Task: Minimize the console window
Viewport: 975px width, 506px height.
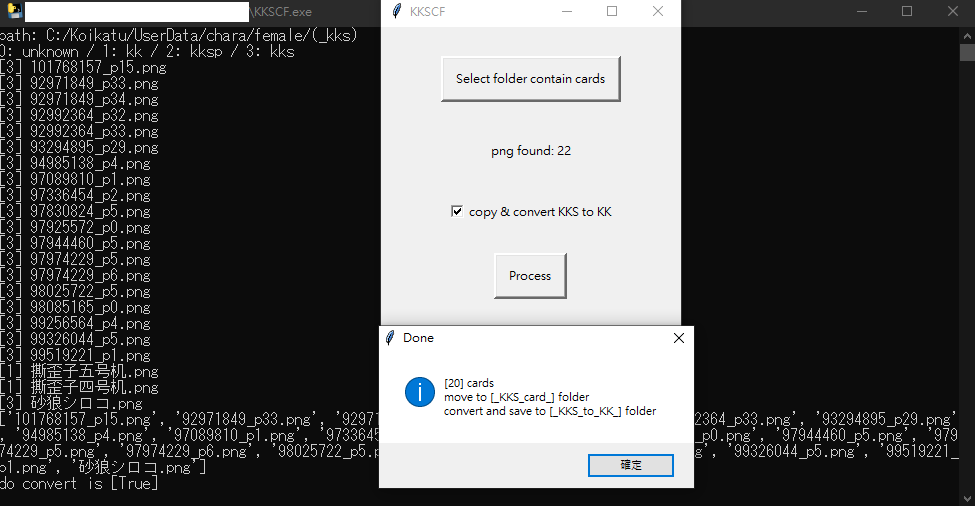Action: click(862, 11)
